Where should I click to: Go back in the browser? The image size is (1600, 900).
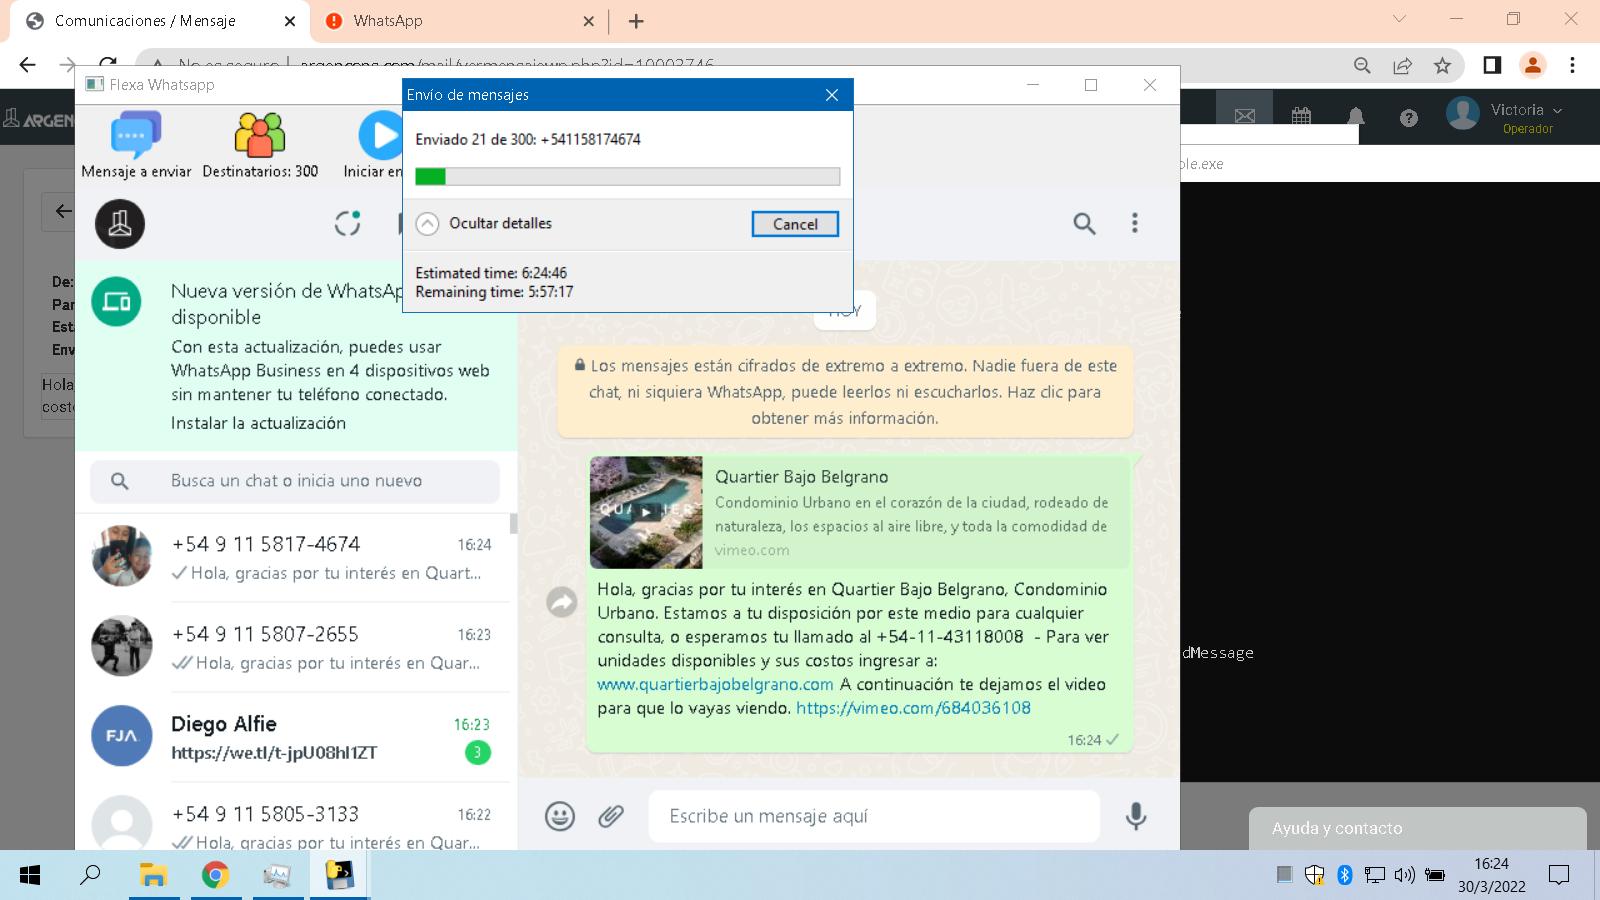[x=27, y=65]
